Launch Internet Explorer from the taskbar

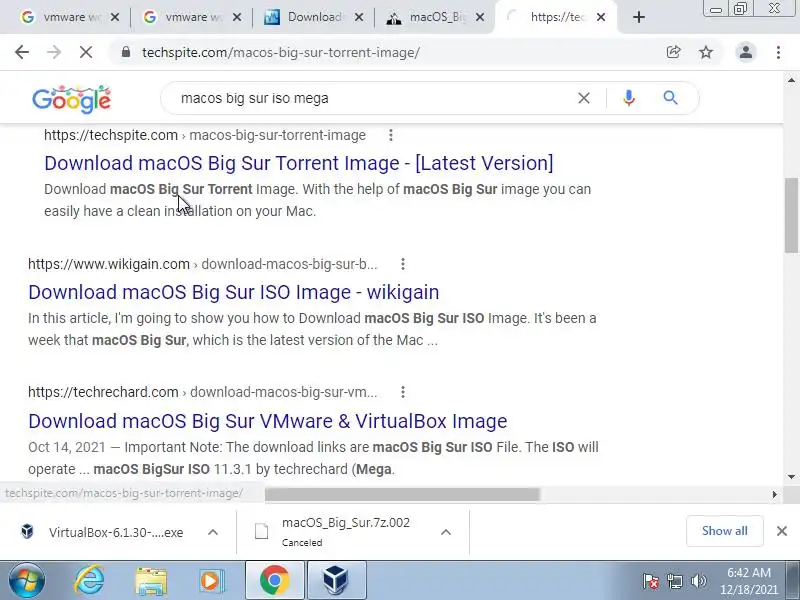click(x=89, y=581)
